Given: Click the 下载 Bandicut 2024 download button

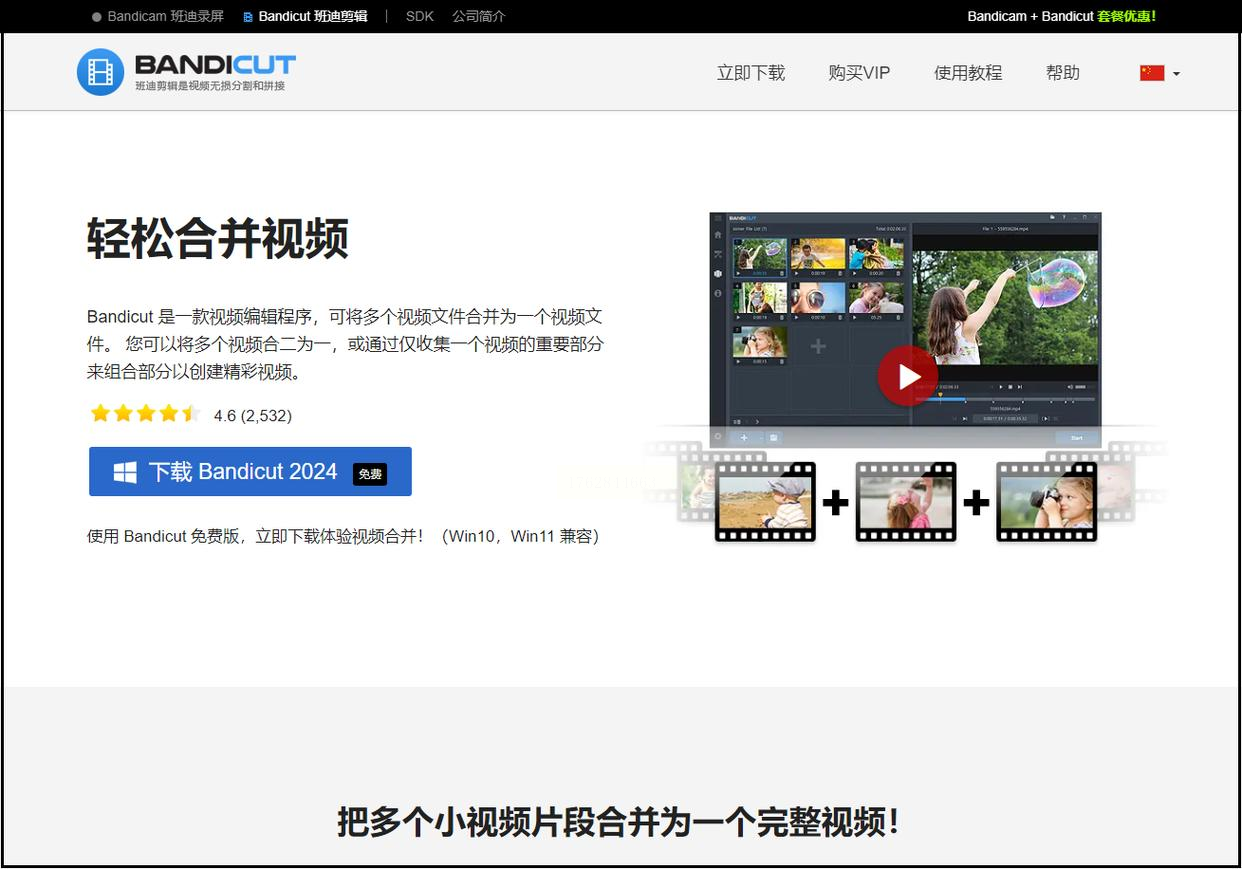Looking at the screenshot, I should coord(250,471).
